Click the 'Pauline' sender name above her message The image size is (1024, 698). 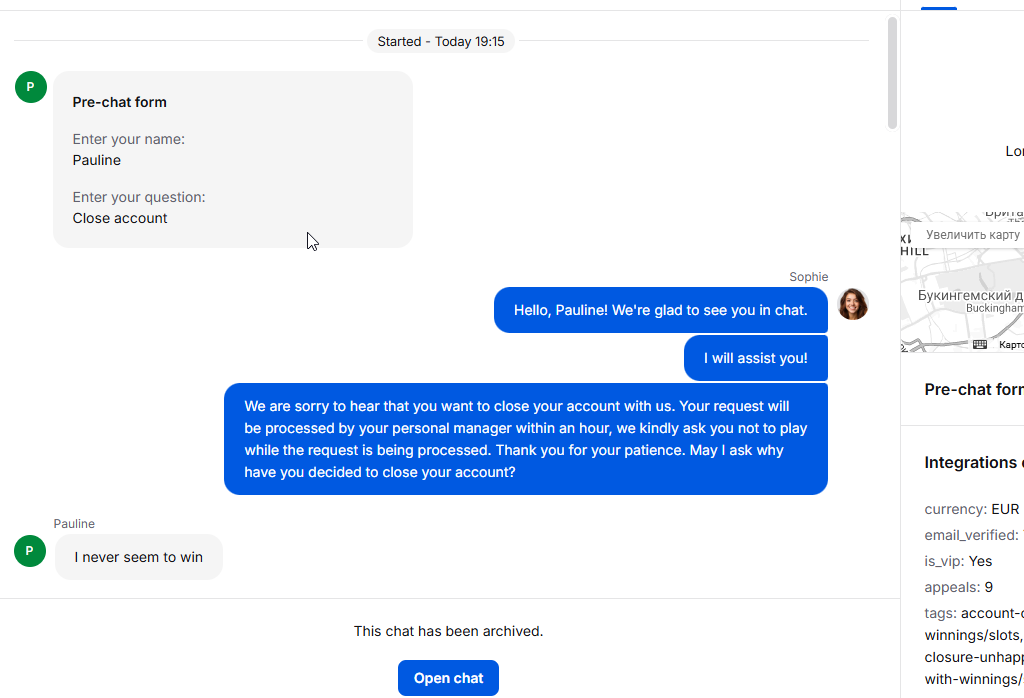[x=74, y=524]
